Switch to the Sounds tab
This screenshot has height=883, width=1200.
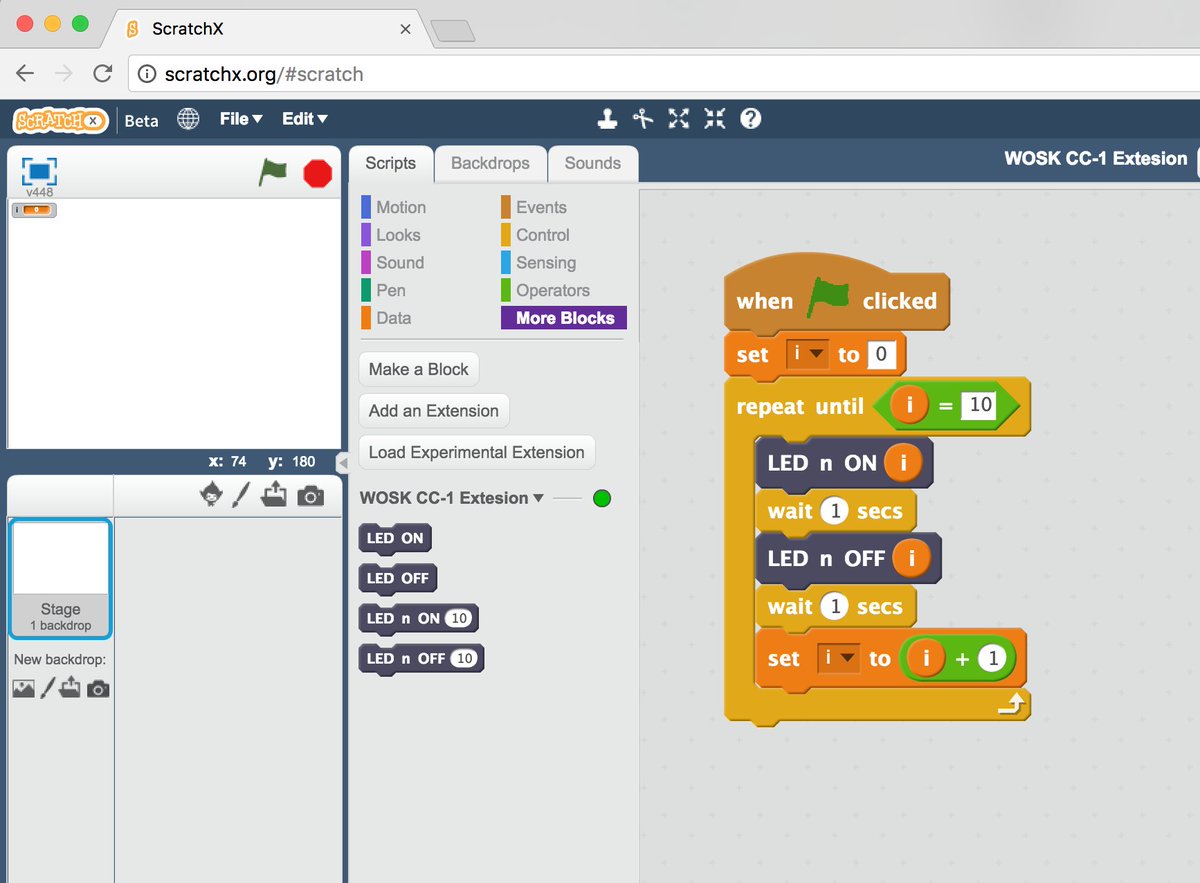(x=593, y=164)
